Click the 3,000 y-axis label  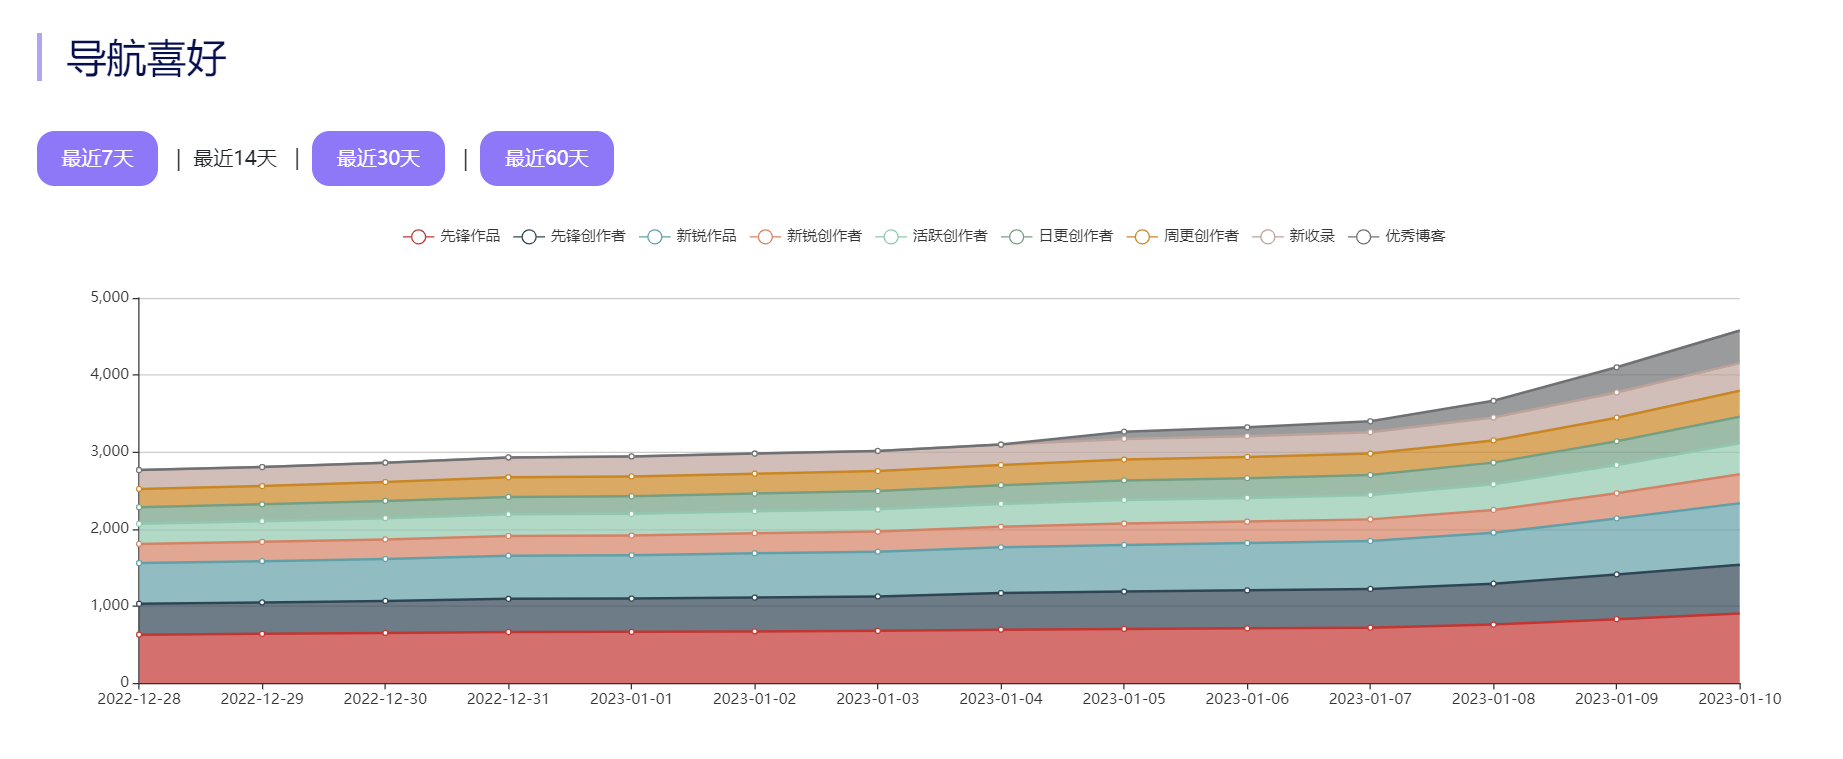pyautogui.click(x=110, y=451)
